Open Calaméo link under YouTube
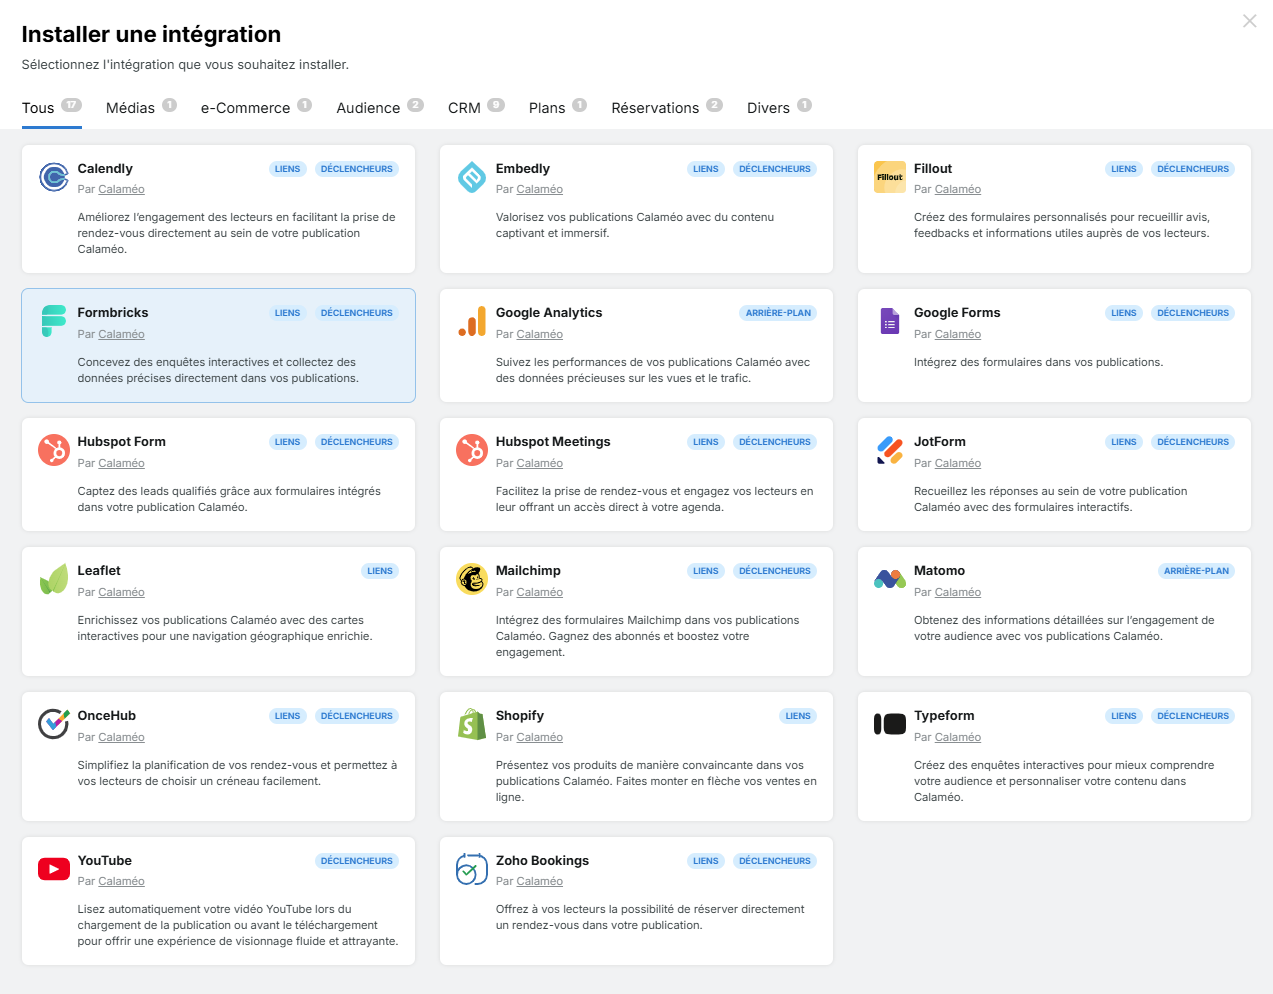 [x=122, y=881]
